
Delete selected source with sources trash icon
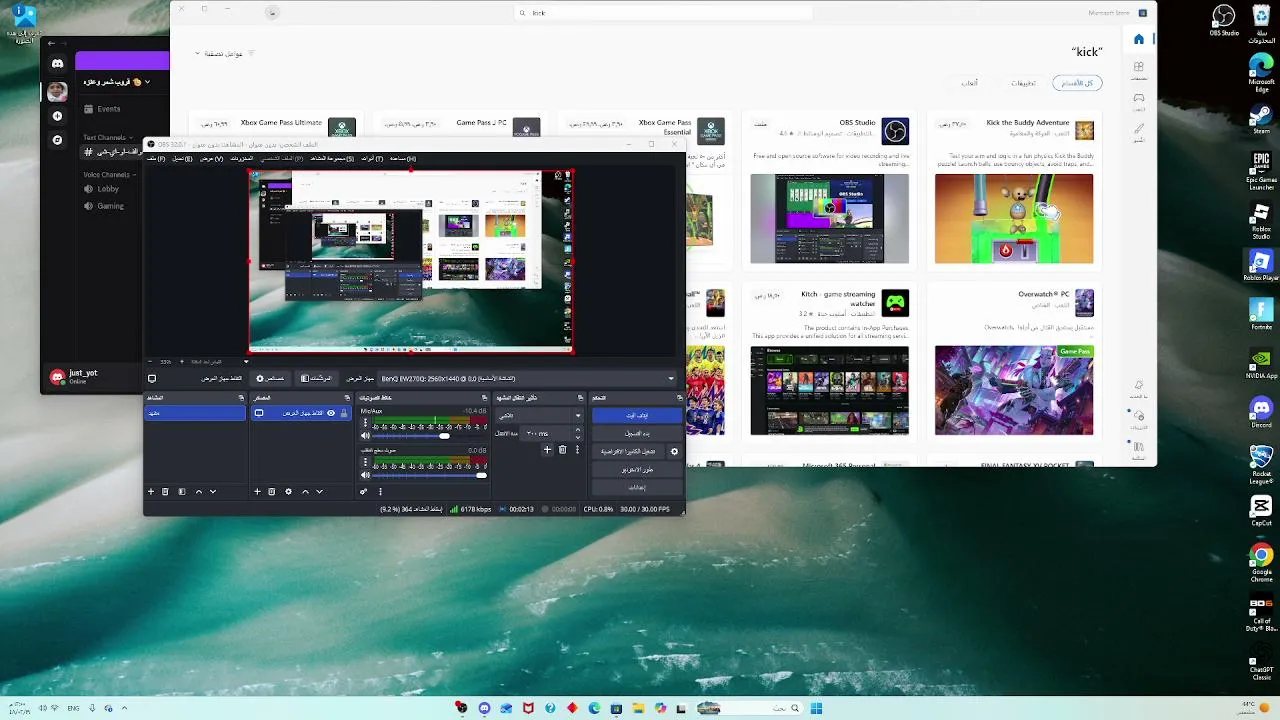[x=271, y=492]
